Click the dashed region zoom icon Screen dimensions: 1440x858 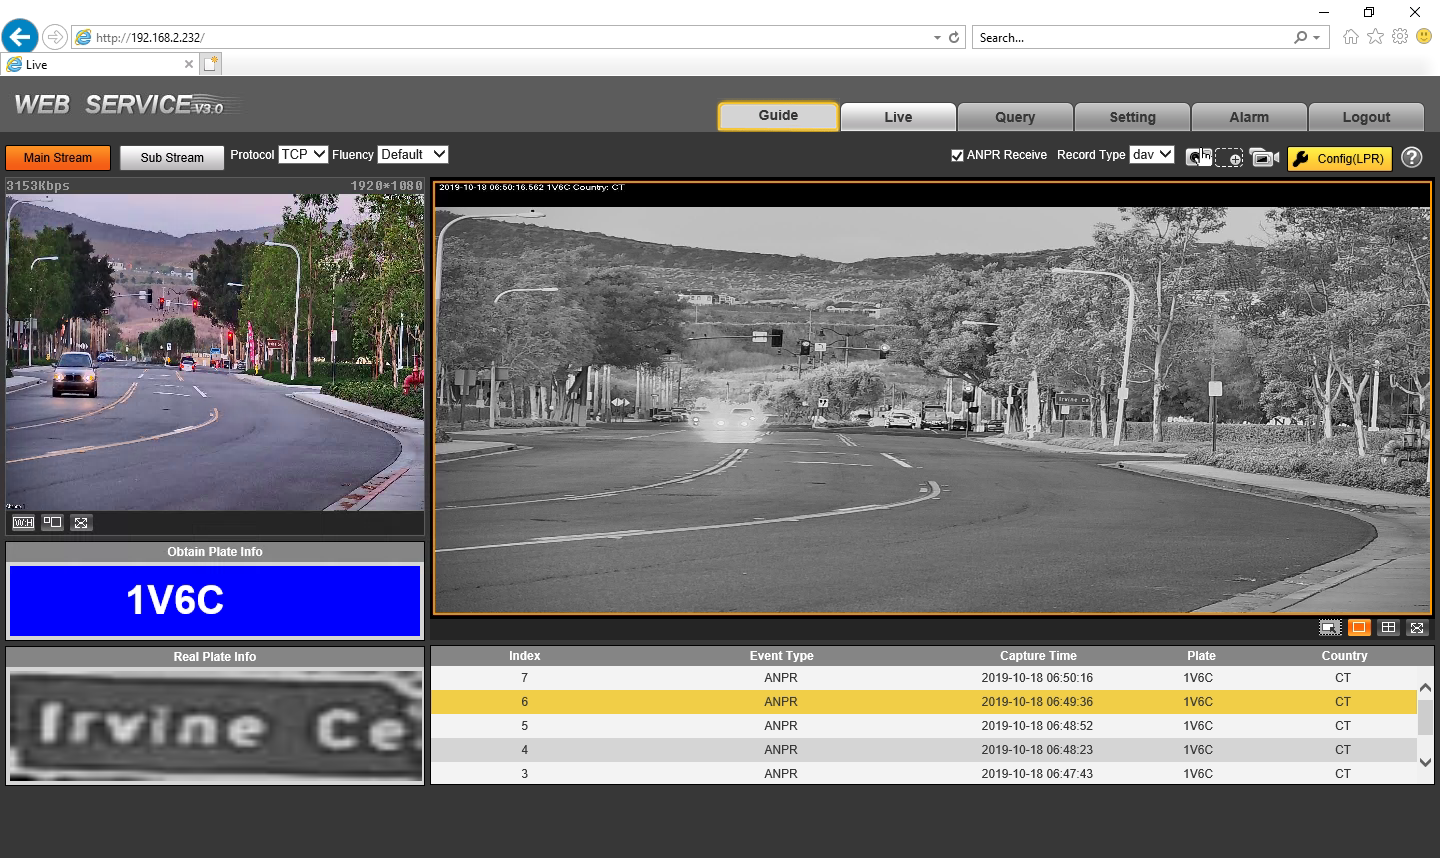(1229, 158)
